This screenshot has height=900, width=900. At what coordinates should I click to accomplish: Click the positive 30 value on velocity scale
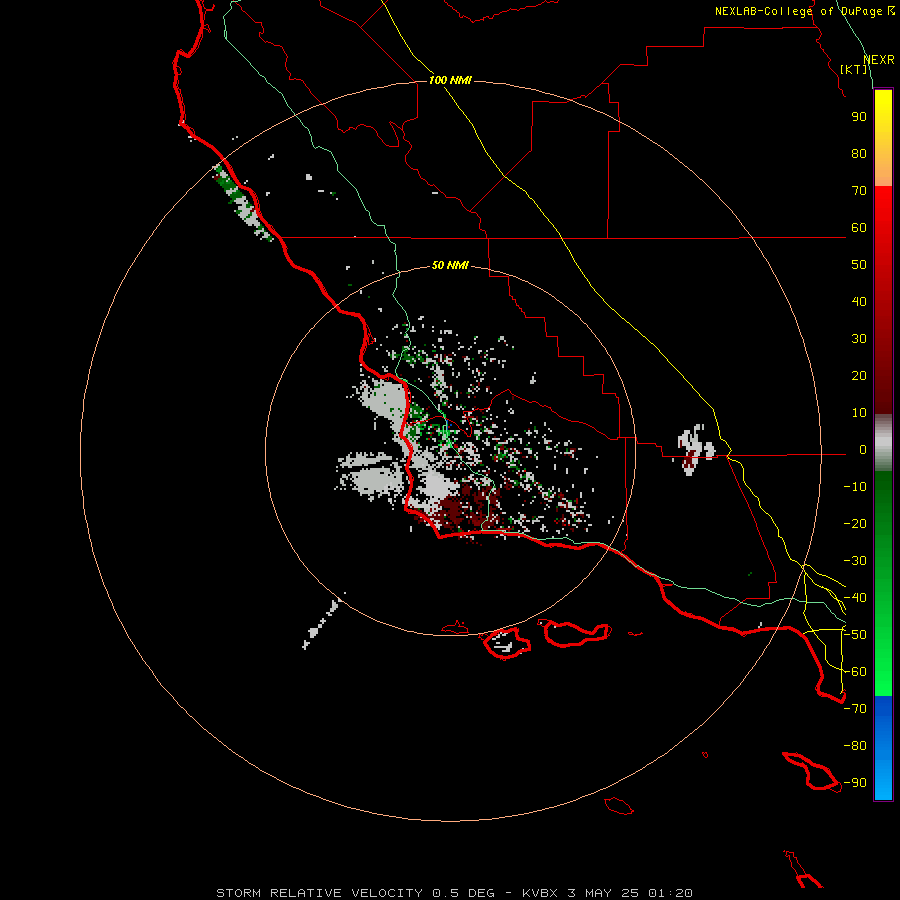pyautogui.click(x=859, y=339)
